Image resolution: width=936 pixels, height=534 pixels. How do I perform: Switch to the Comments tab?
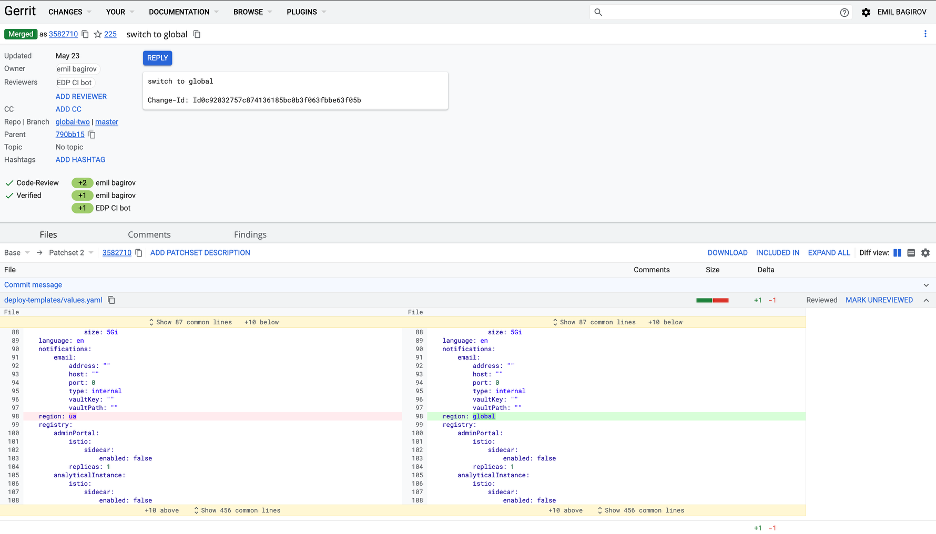pos(149,234)
